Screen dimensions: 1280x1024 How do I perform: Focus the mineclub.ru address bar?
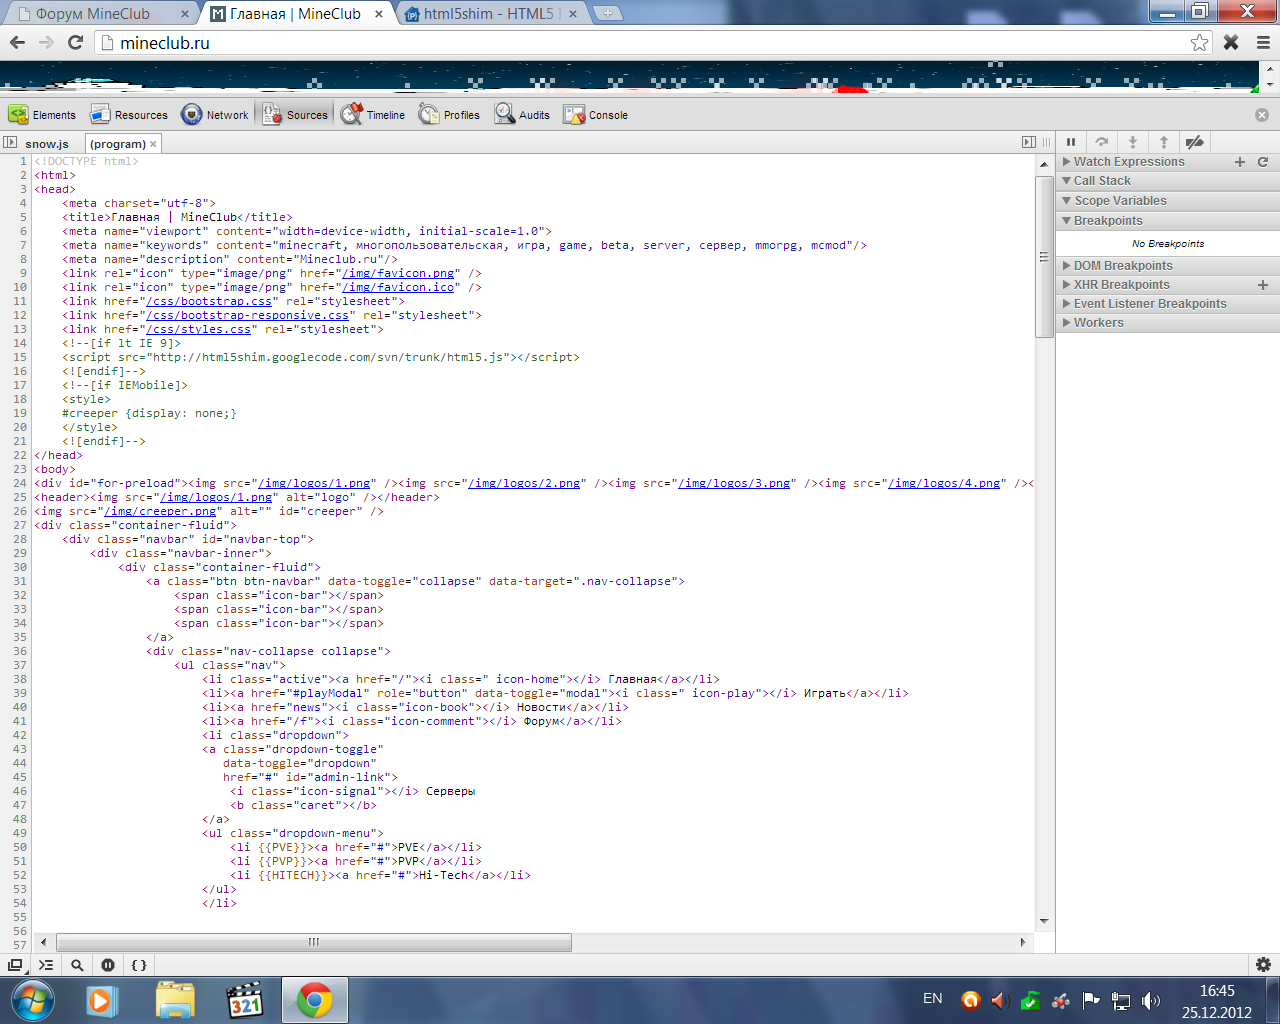pos(651,43)
